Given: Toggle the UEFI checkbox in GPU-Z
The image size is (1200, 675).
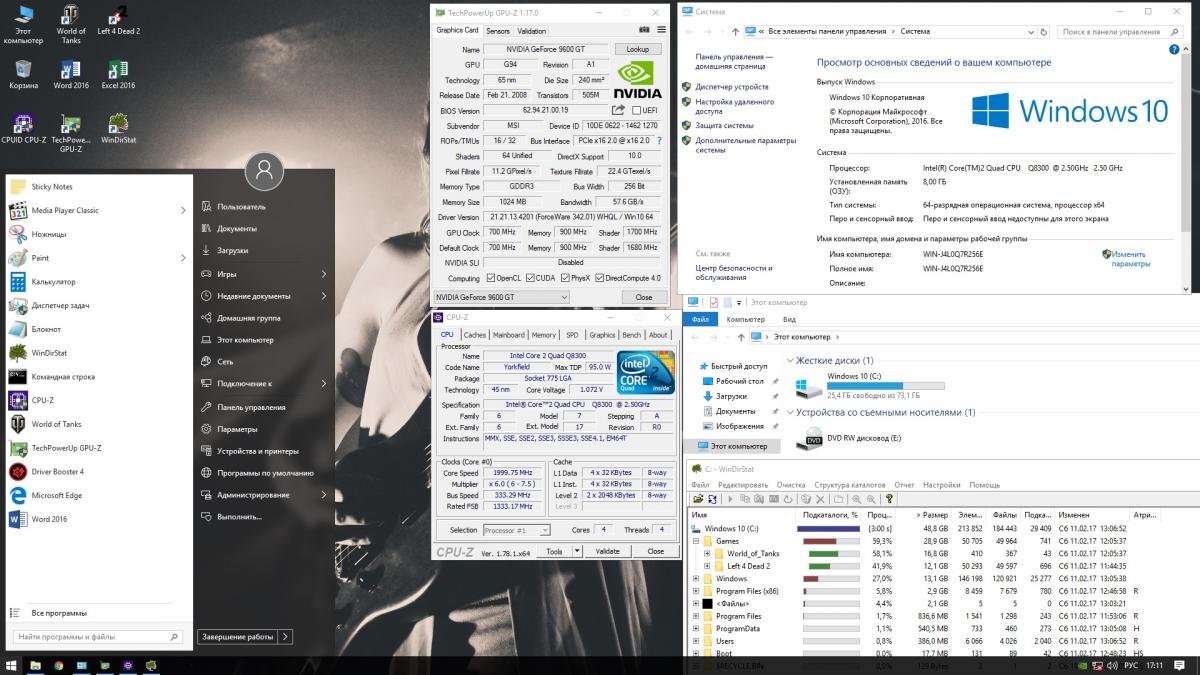Looking at the screenshot, I should pyautogui.click(x=635, y=110).
